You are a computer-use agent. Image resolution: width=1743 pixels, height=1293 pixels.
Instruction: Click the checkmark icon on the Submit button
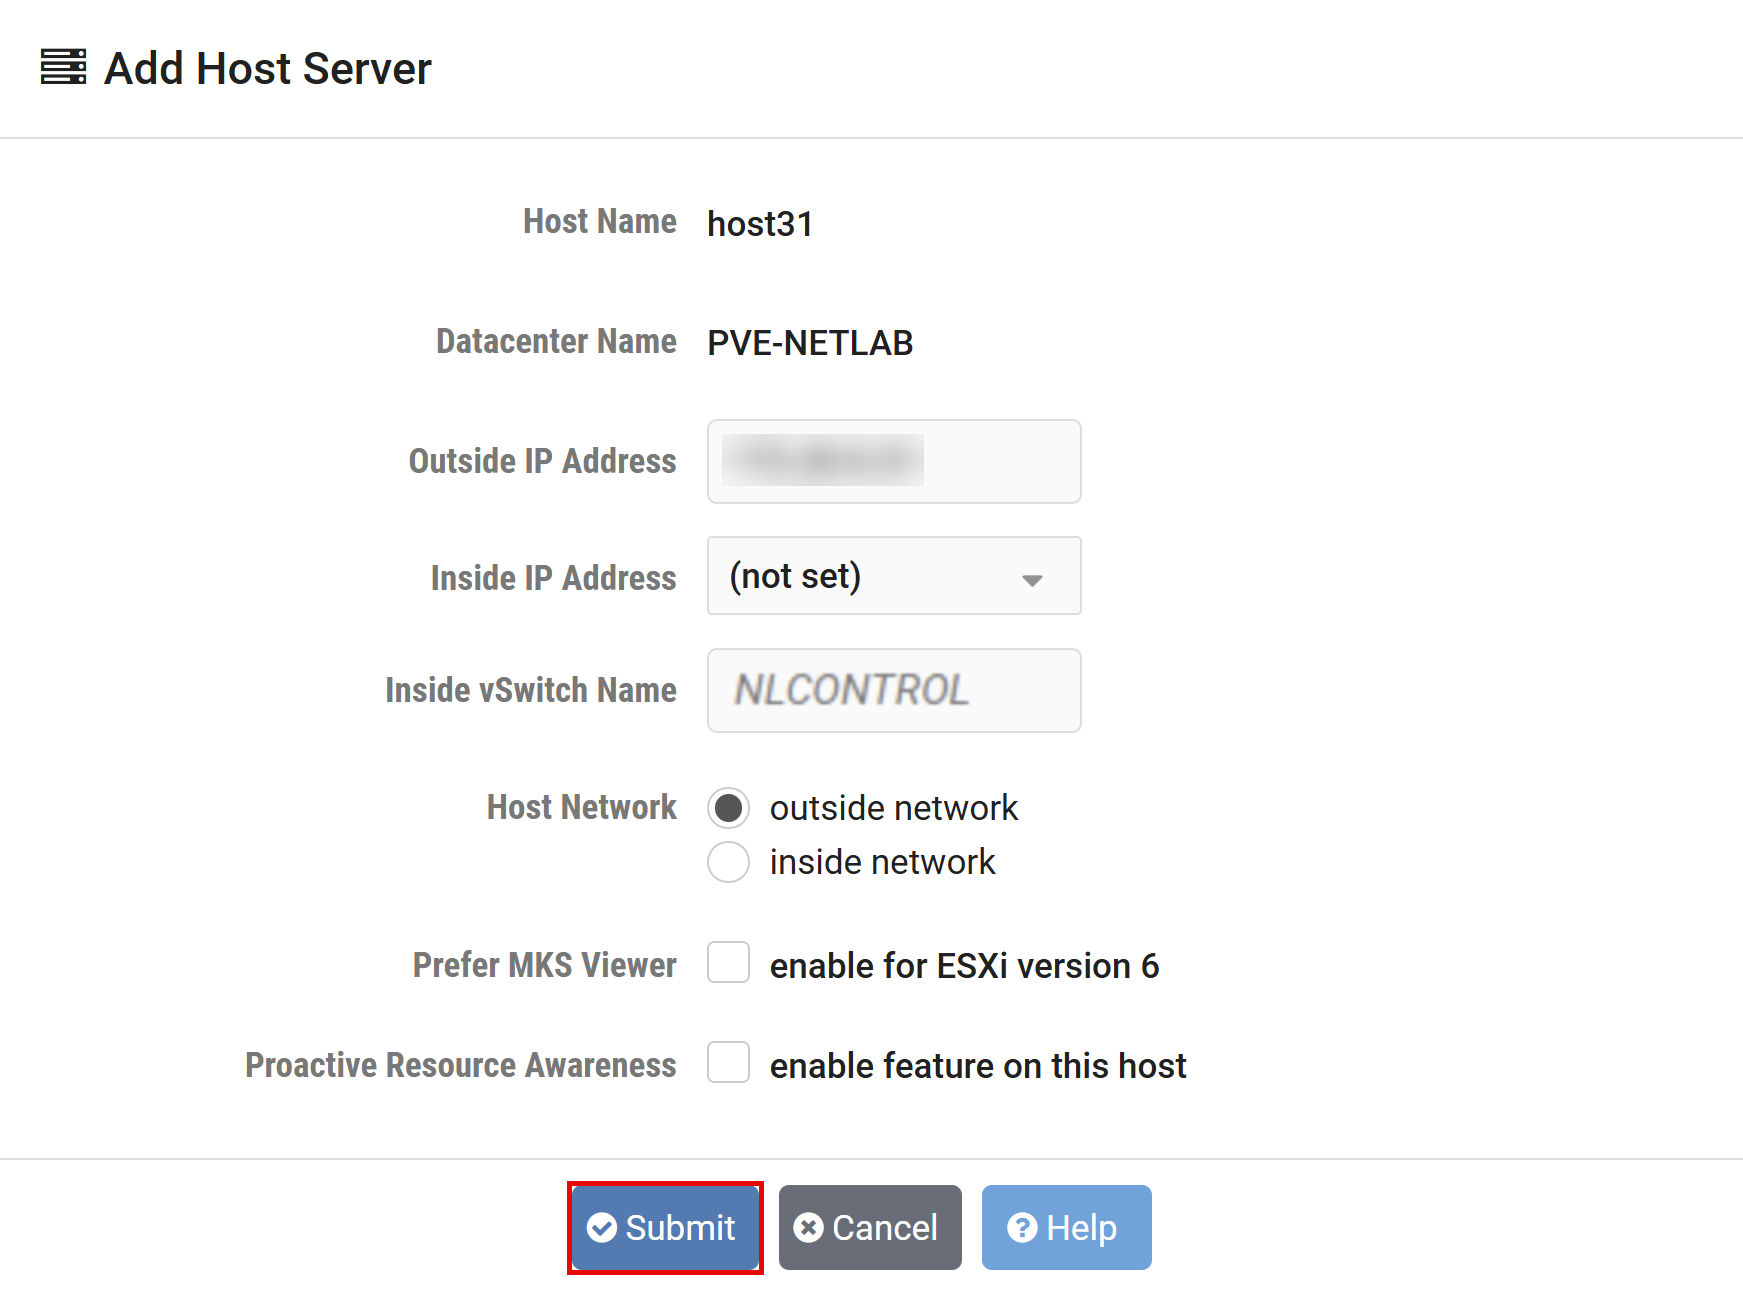point(601,1227)
